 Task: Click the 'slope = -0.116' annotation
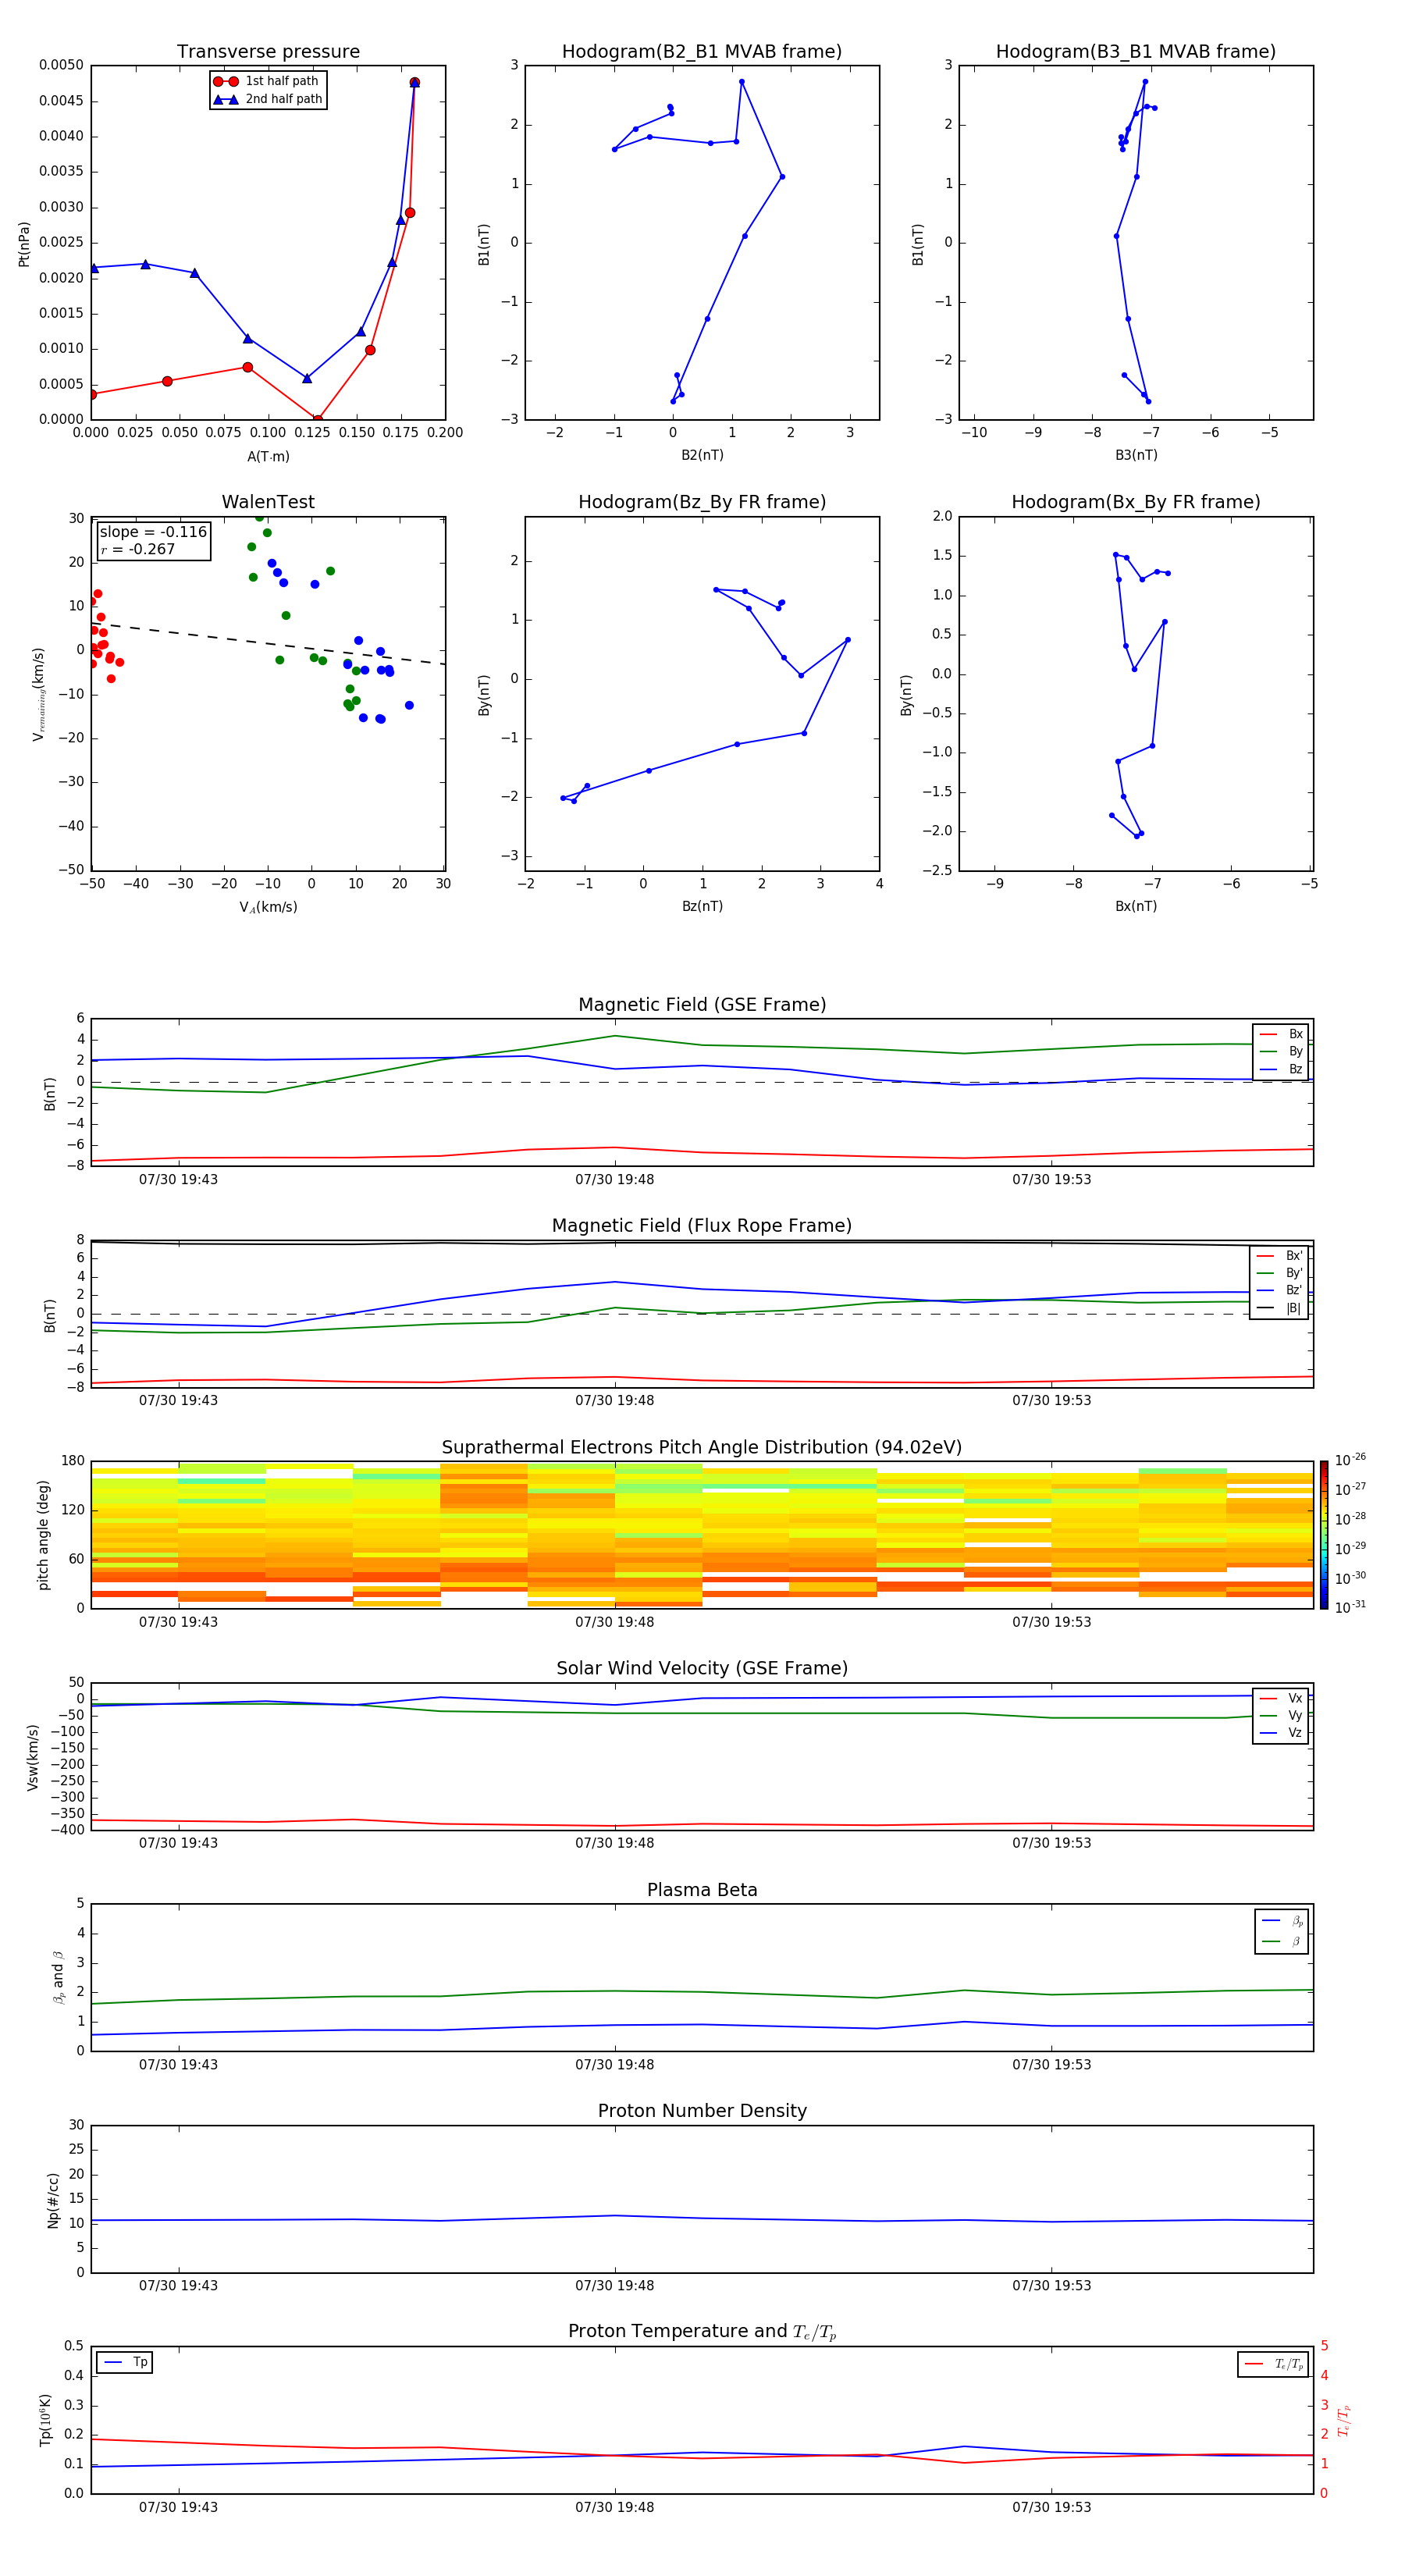point(153,532)
